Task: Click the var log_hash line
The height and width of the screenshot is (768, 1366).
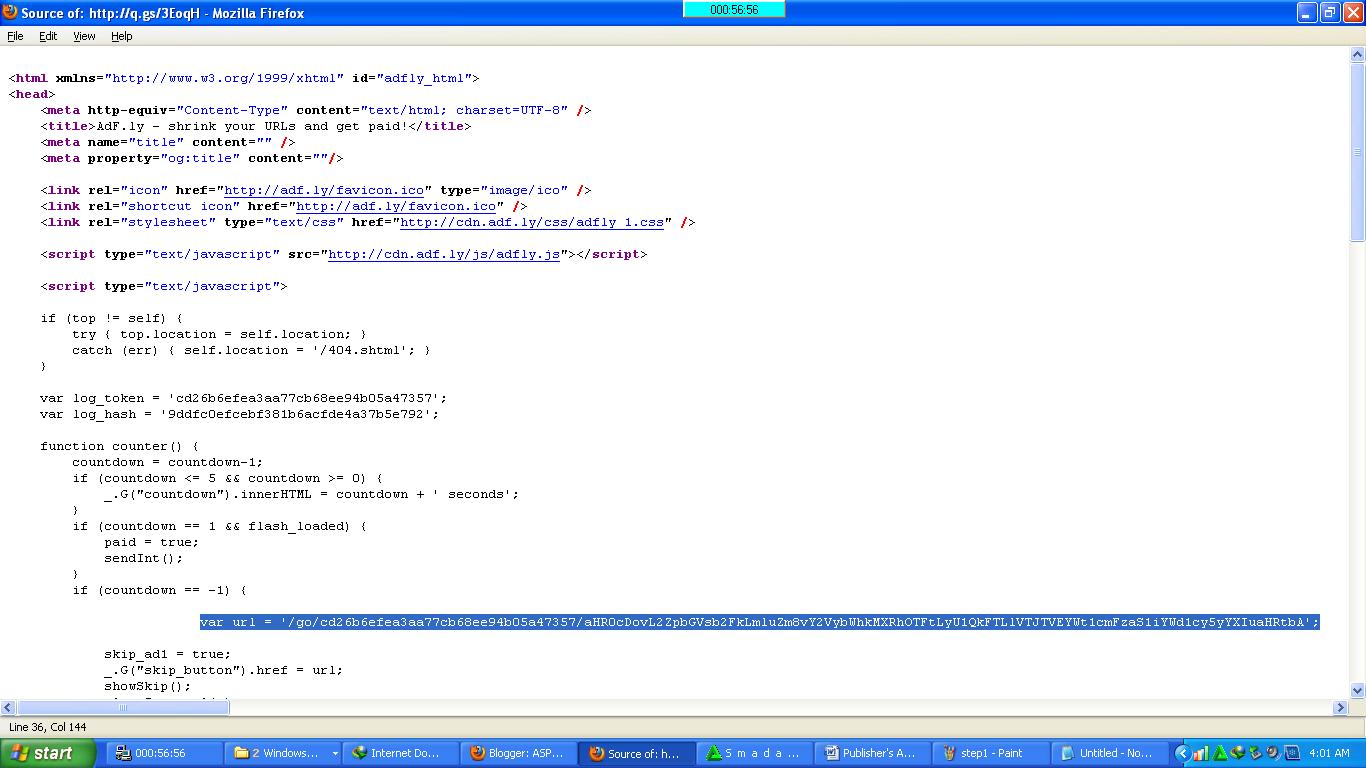Action: tap(240, 414)
